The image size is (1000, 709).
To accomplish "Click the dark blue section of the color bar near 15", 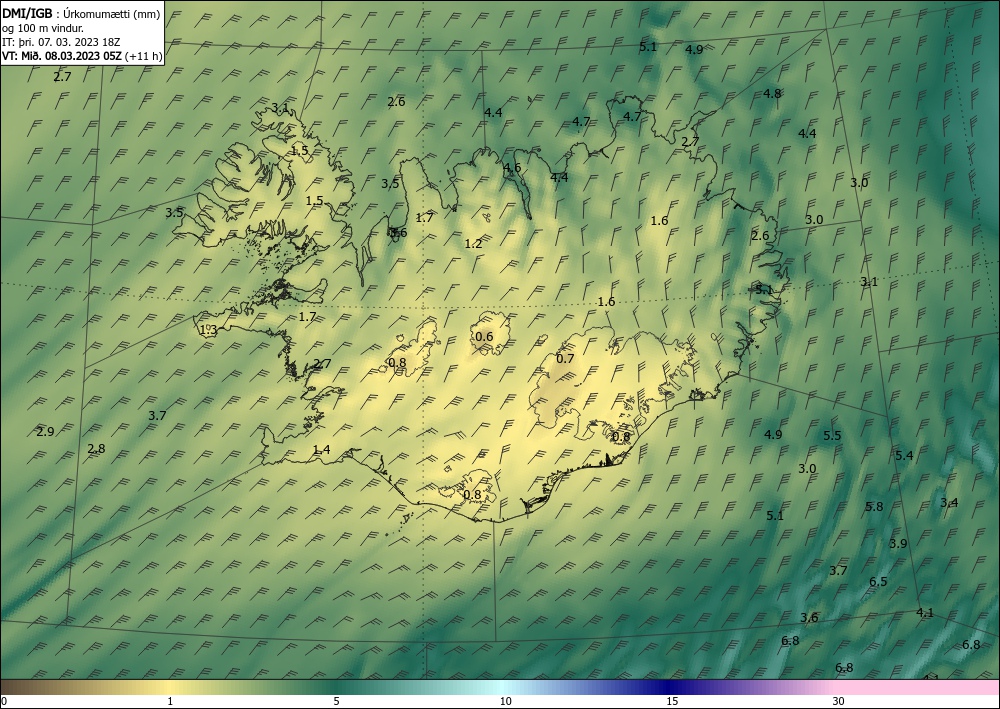I will click(670, 687).
